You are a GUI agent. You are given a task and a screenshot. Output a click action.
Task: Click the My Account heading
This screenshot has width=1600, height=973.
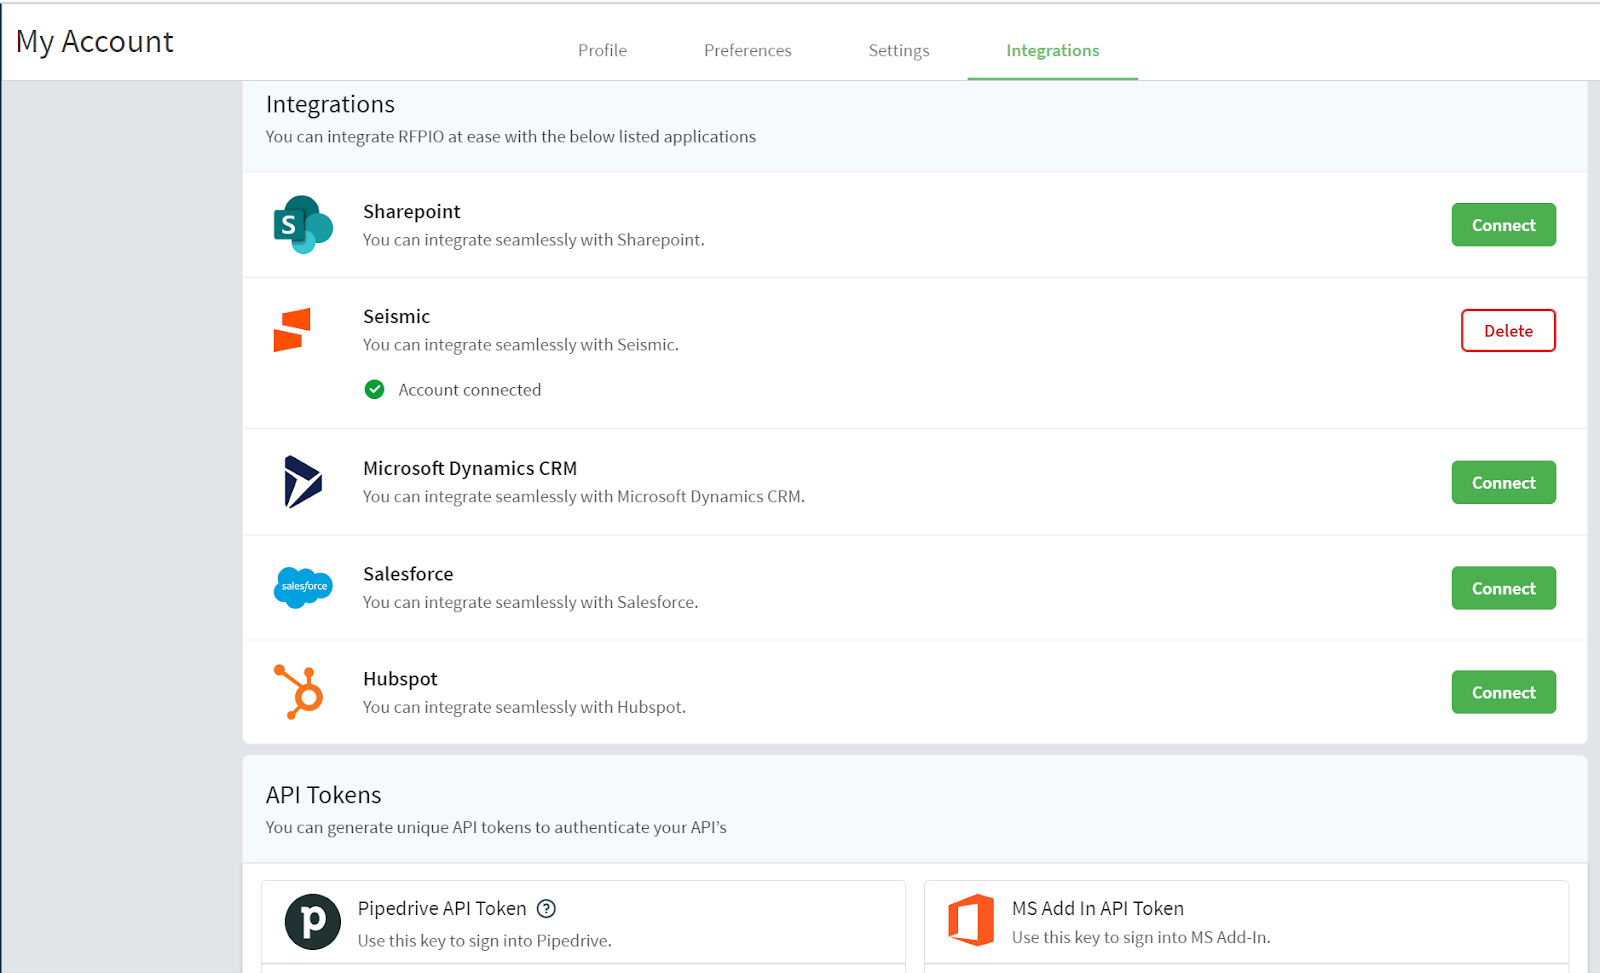(95, 42)
